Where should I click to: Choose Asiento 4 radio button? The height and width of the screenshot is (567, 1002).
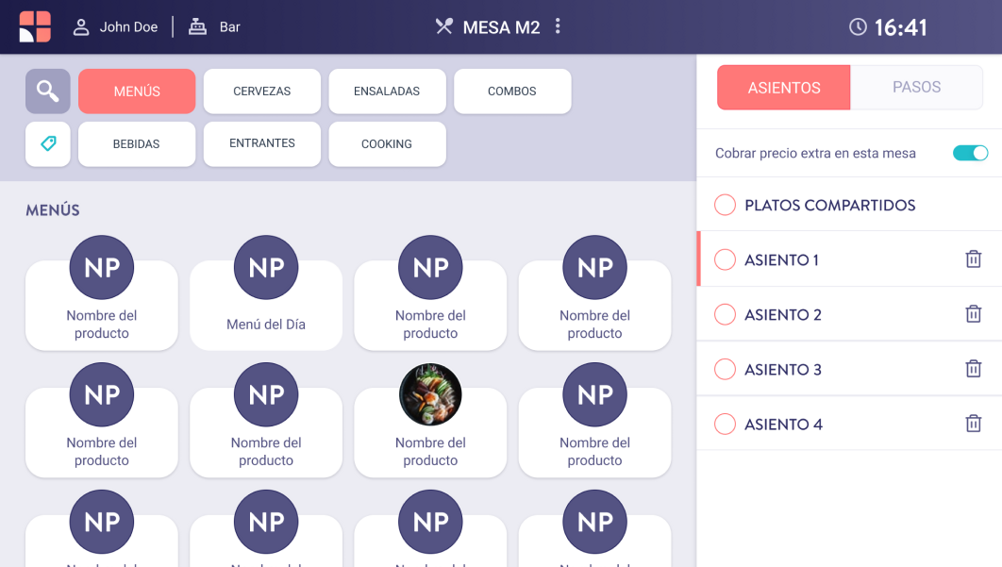click(x=725, y=424)
